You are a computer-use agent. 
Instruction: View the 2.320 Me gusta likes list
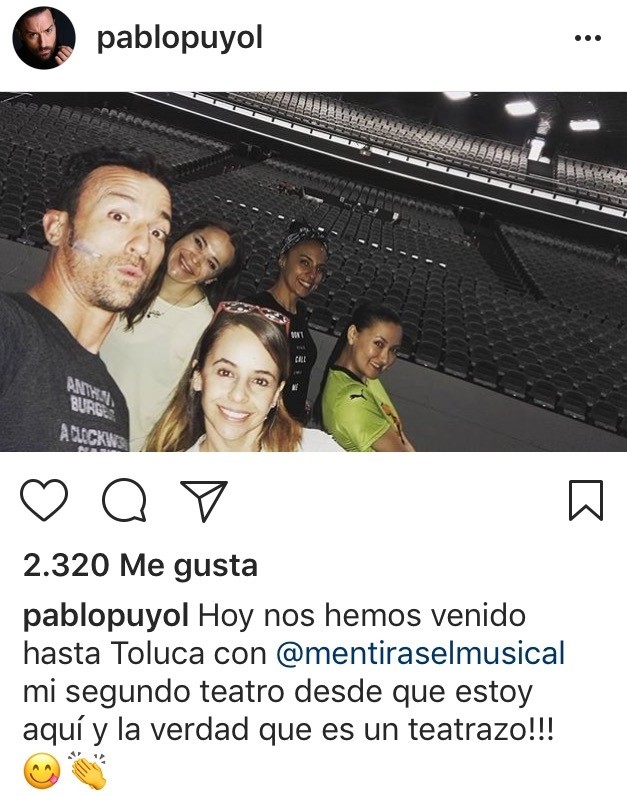[x=140, y=565]
